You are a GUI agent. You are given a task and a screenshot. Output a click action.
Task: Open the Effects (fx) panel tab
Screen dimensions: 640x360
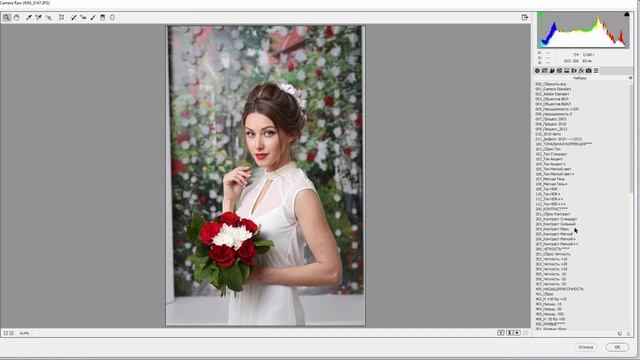pyautogui.click(x=581, y=71)
